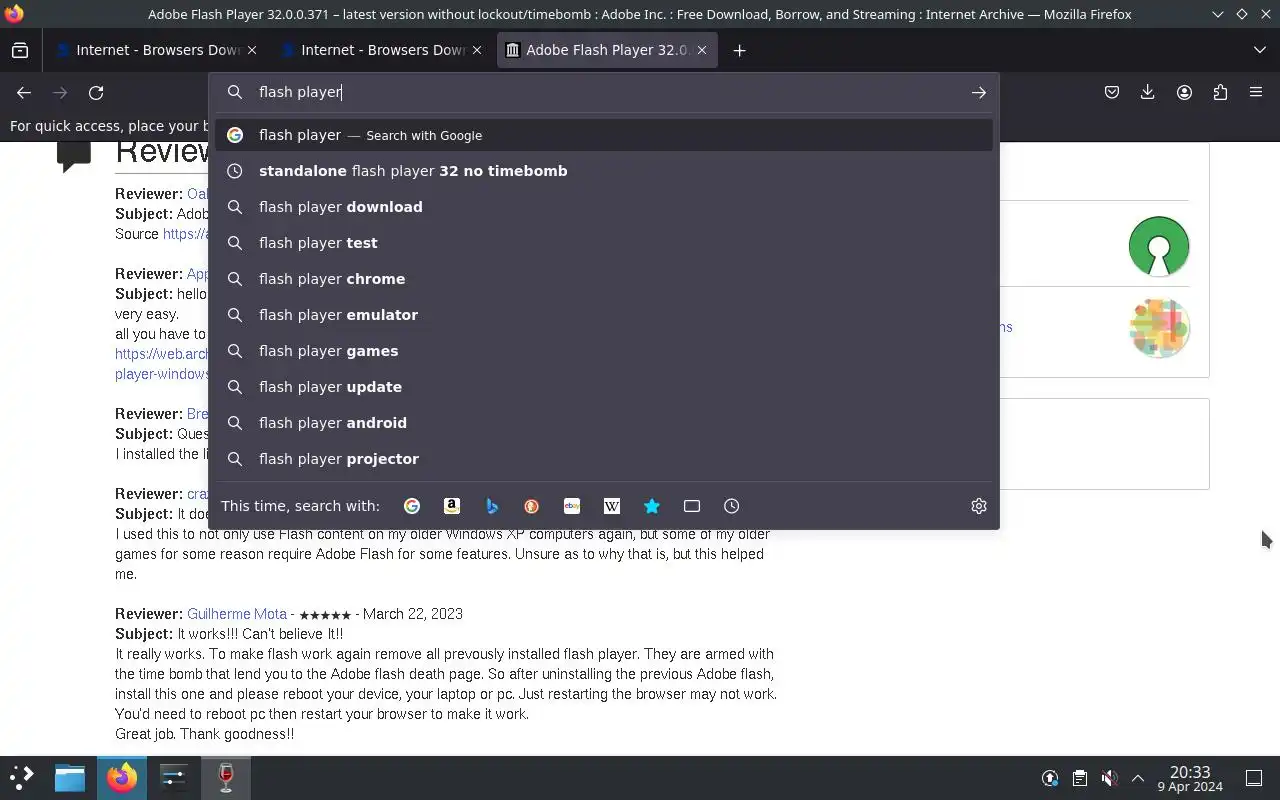1280x800 pixels.
Task: Open Firefox account icon
Action: (1184, 92)
